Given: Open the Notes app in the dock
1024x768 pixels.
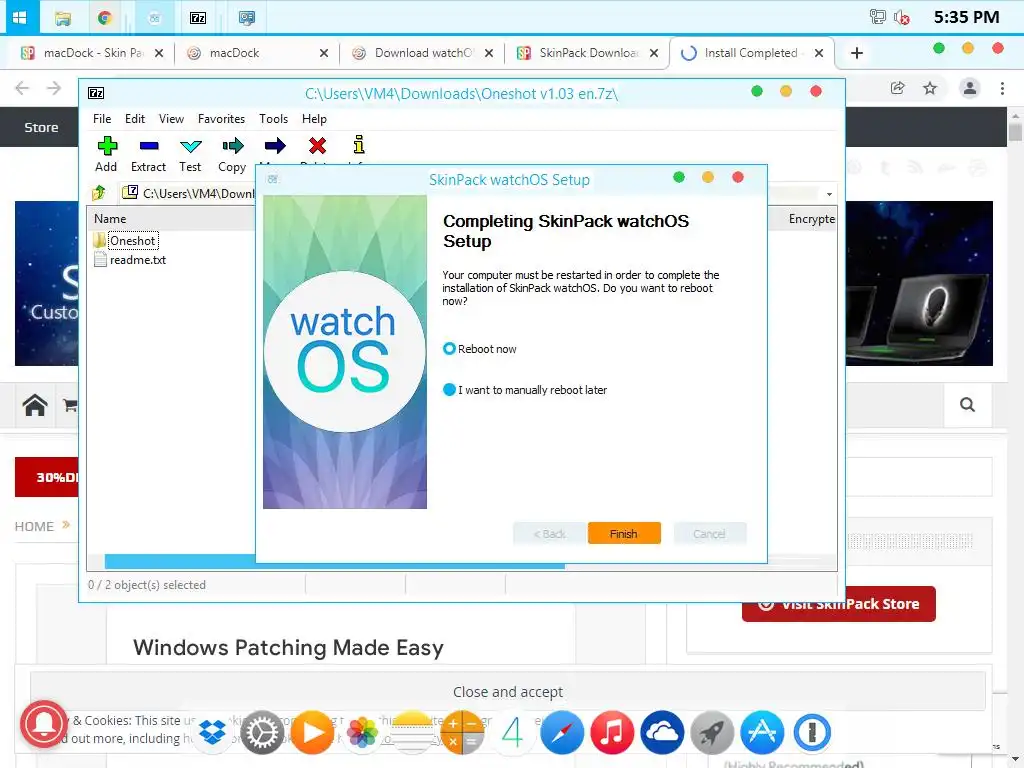Looking at the screenshot, I should tap(412, 732).
